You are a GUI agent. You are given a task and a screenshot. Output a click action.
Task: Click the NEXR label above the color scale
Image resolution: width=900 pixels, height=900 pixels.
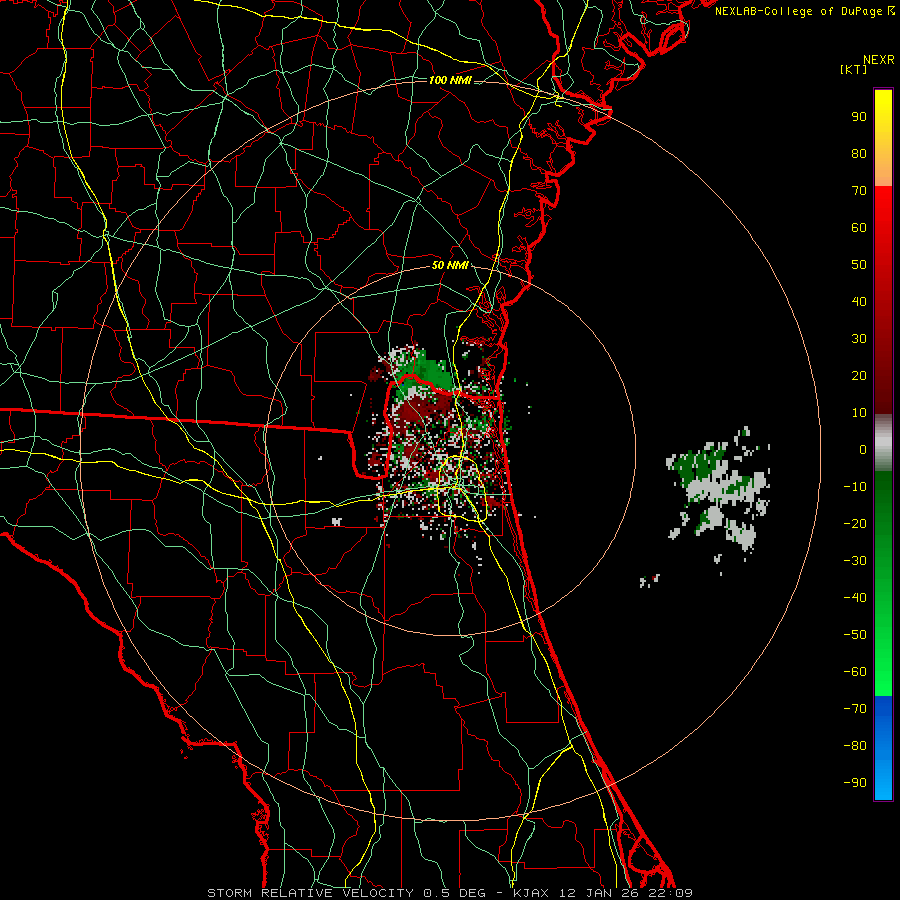tap(878, 60)
